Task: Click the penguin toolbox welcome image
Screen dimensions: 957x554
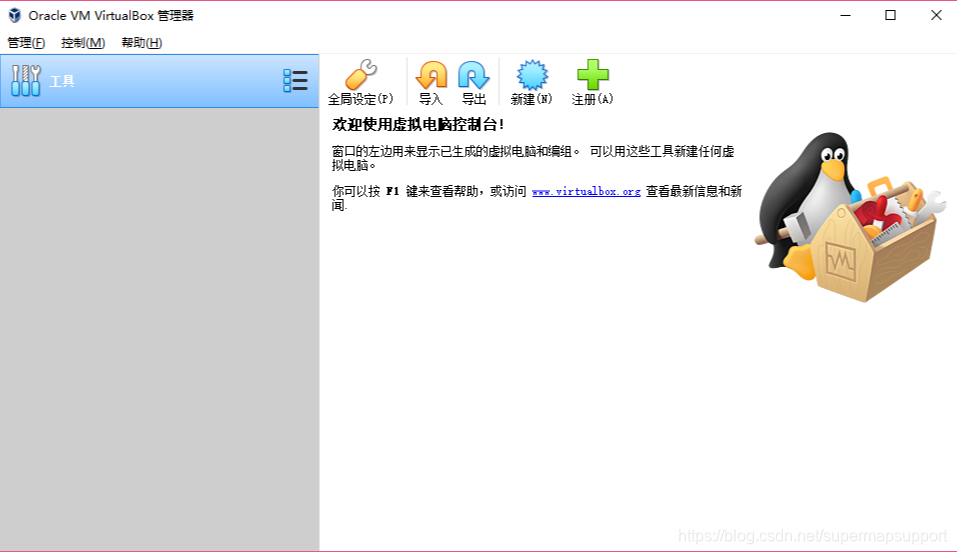Action: pos(850,217)
